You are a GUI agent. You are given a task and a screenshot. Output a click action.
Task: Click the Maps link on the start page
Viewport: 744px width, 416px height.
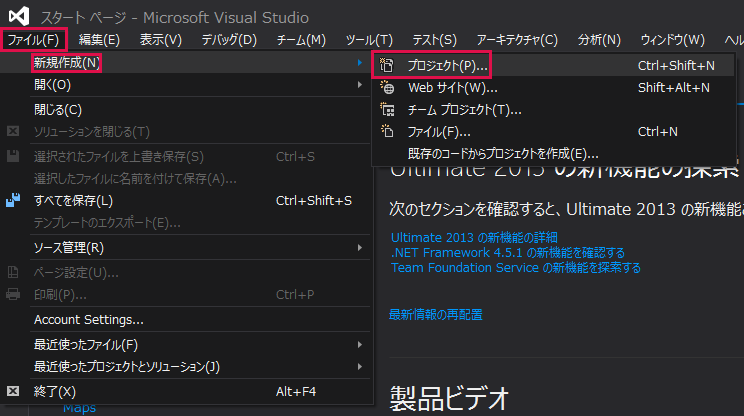(79, 408)
